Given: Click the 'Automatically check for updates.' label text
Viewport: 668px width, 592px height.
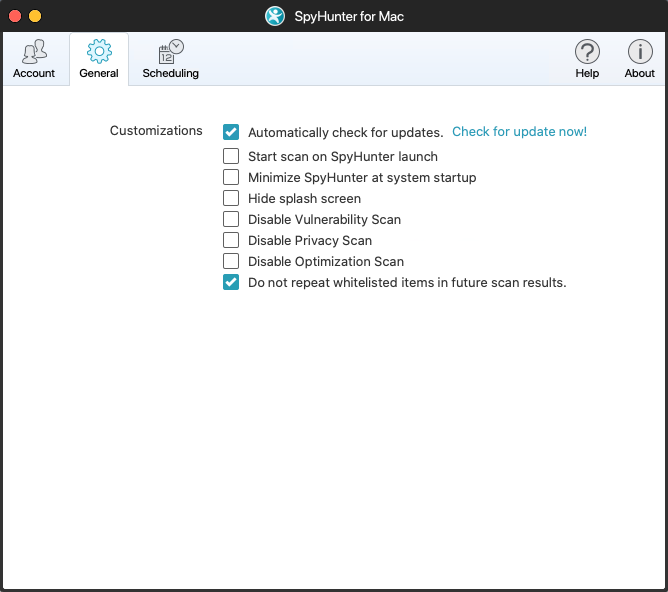Looking at the screenshot, I should pos(345,132).
